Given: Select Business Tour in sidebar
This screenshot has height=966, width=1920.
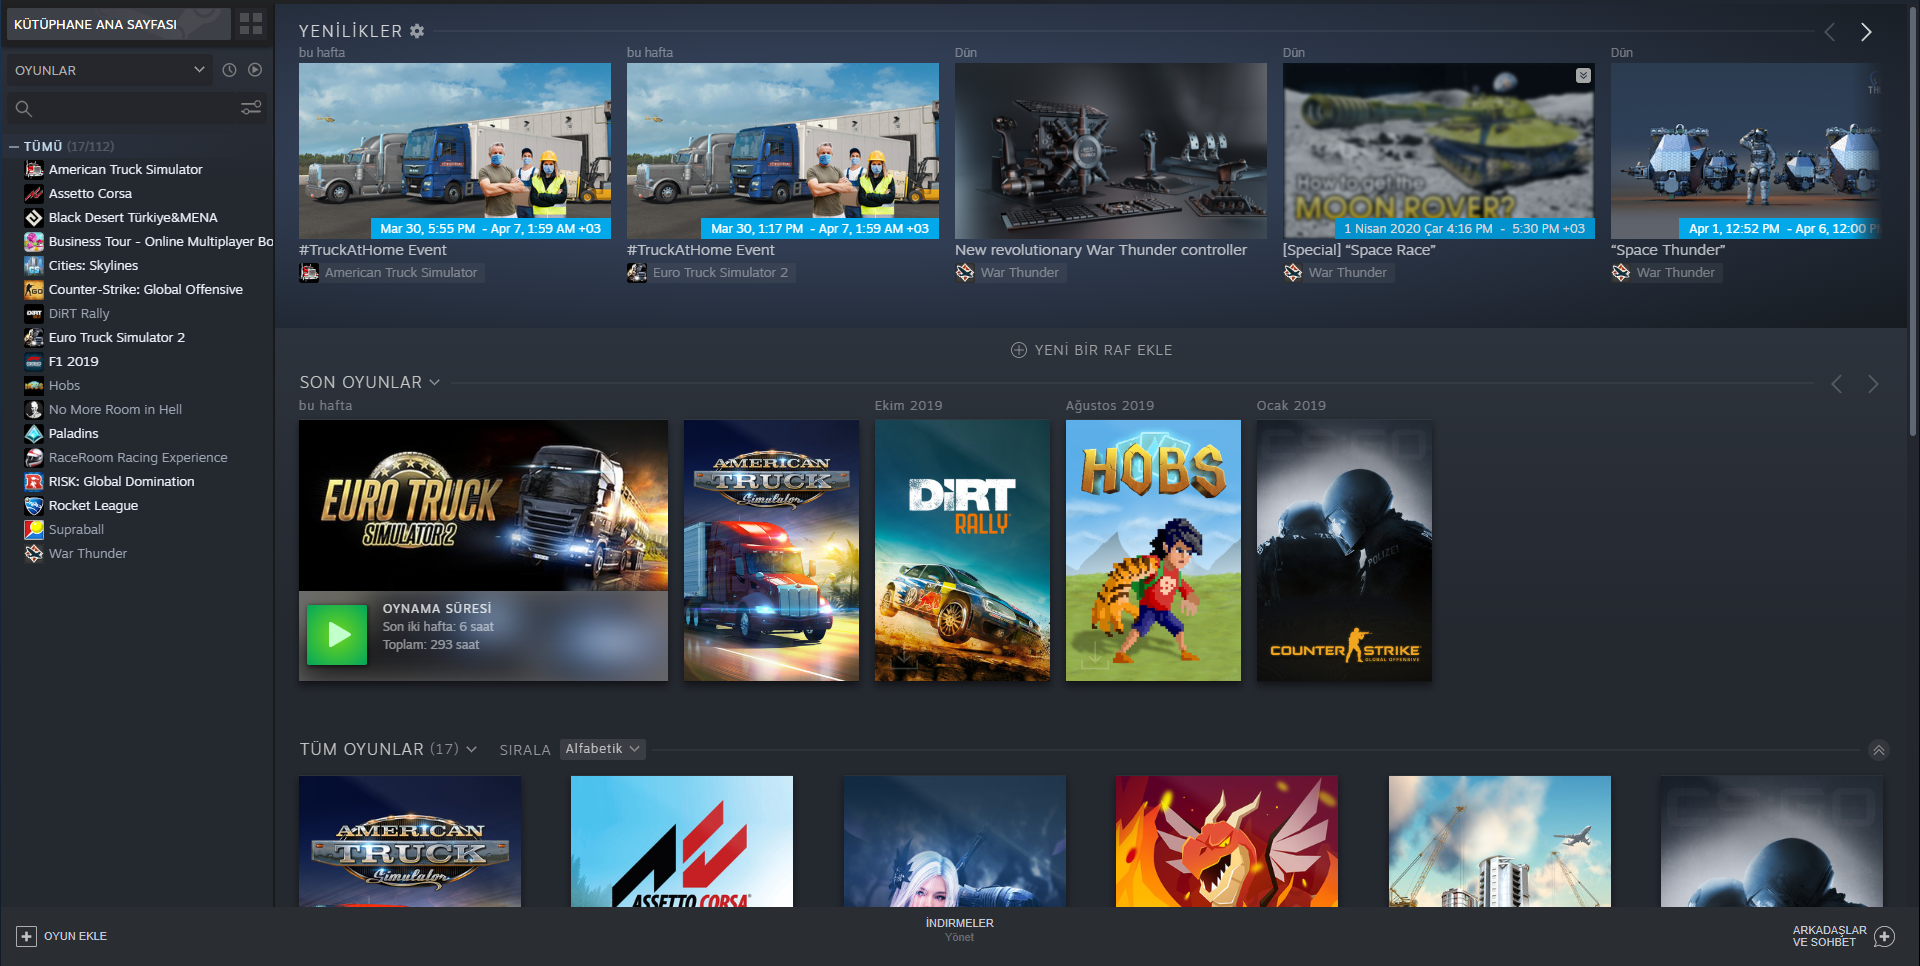Looking at the screenshot, I should tap(160, 241).
